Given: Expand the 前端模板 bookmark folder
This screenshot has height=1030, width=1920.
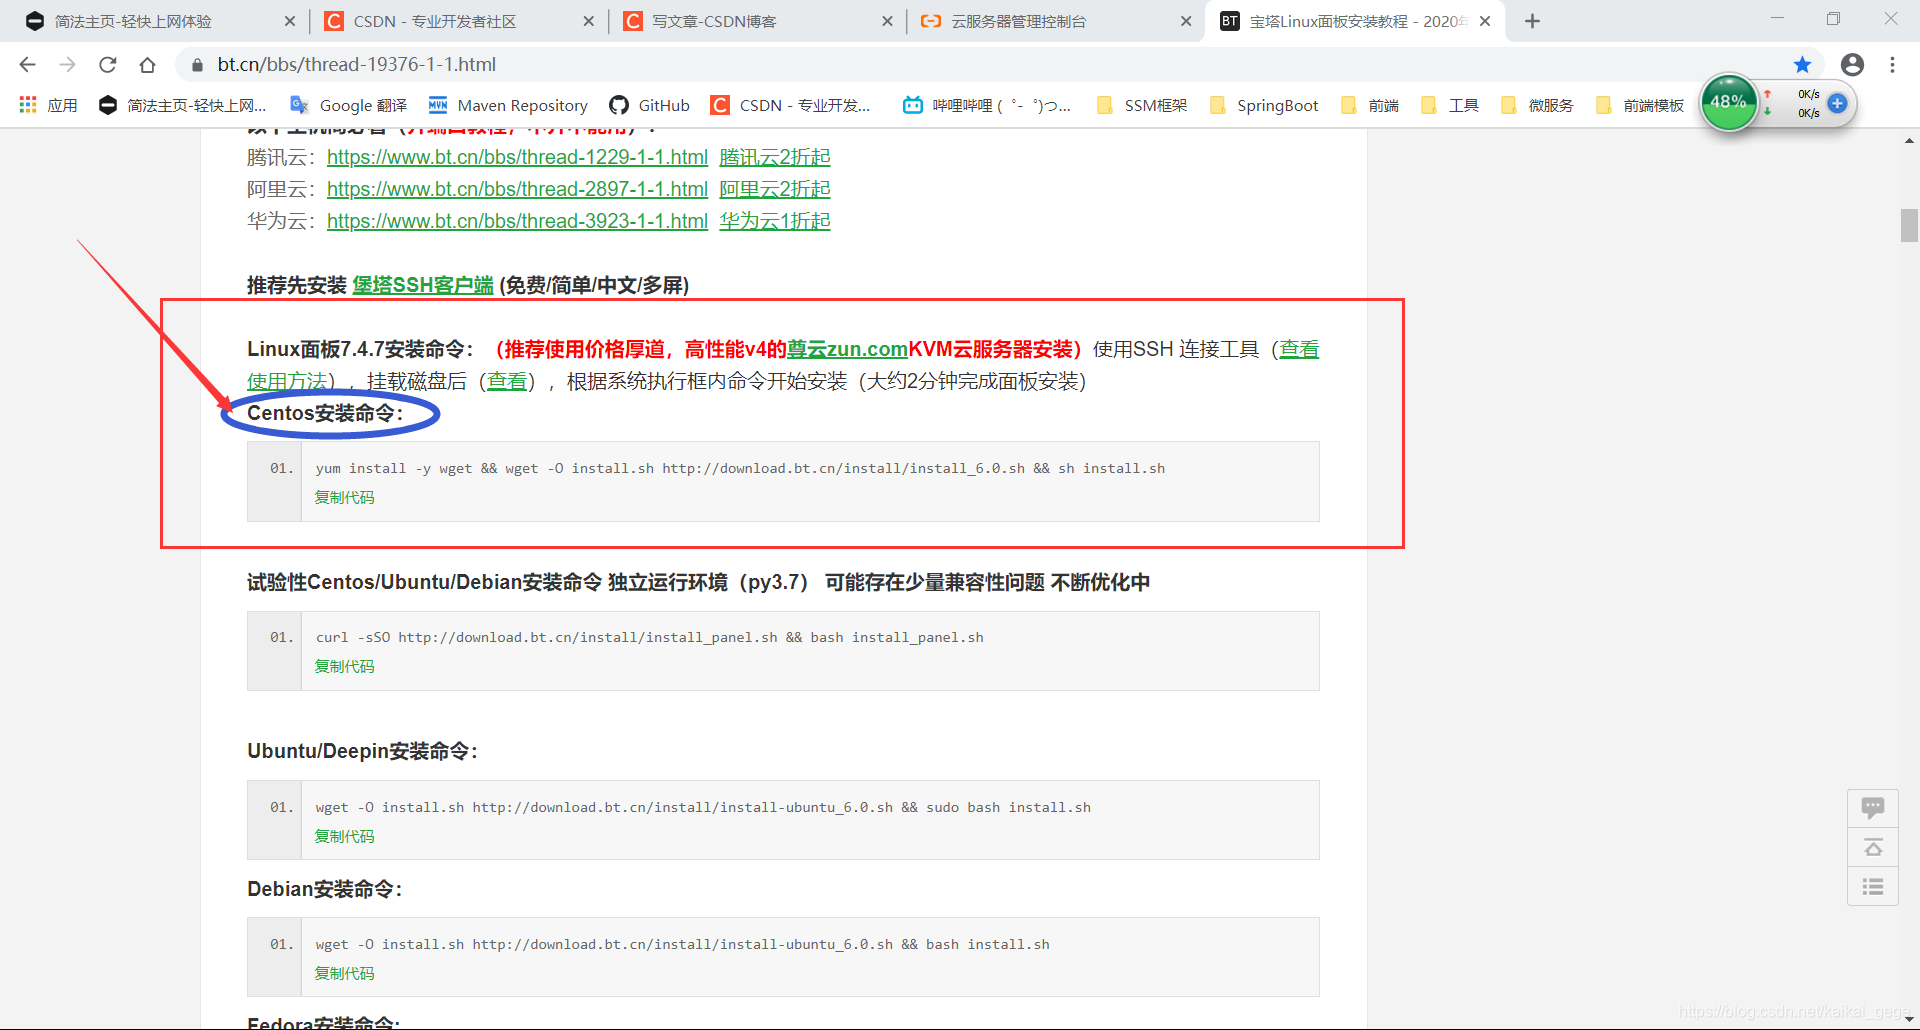Looking at the screenshot, I should tap(1640, 105).
